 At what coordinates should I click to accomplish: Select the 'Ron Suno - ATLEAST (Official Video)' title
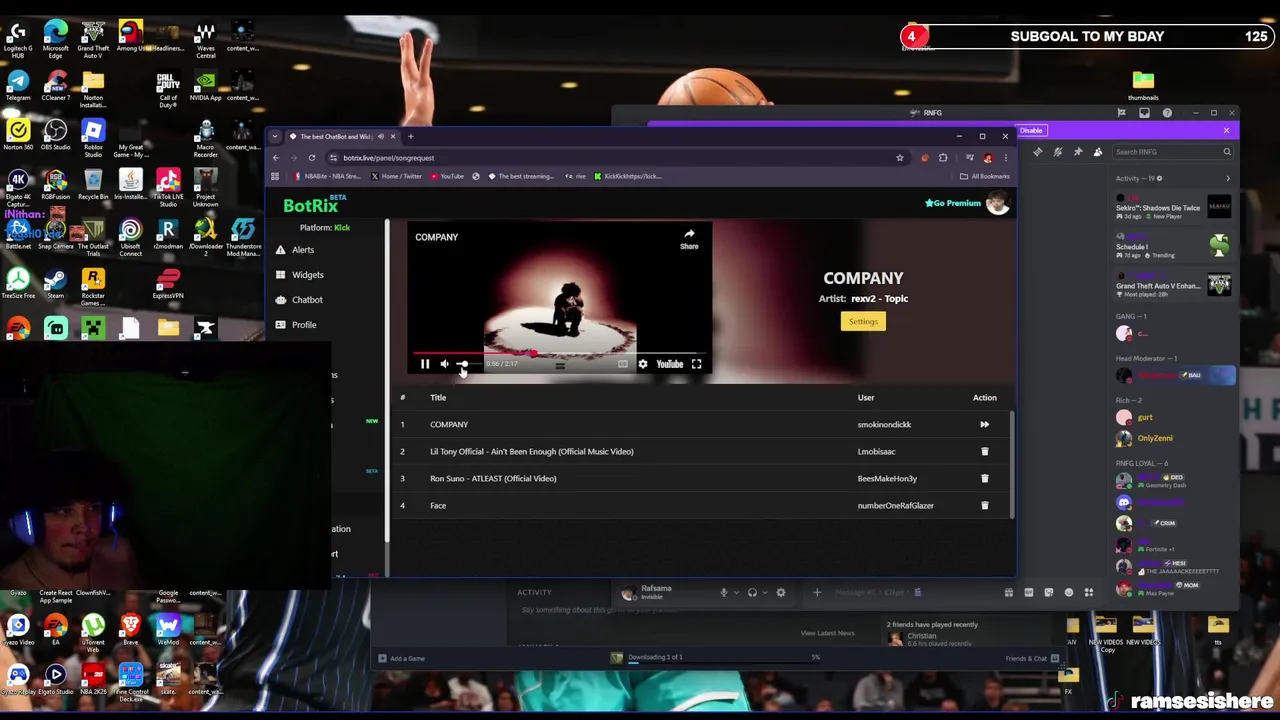(493, 478)
